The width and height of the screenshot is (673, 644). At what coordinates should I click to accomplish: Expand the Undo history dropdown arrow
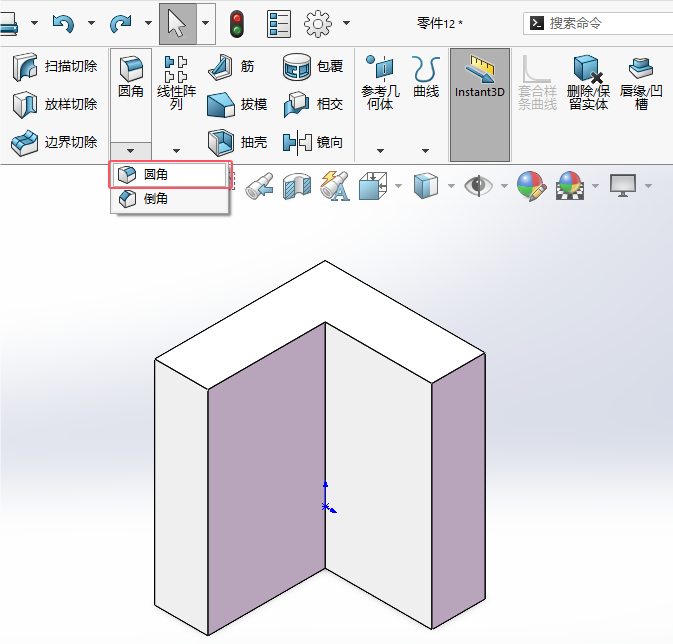pos(91,23)
